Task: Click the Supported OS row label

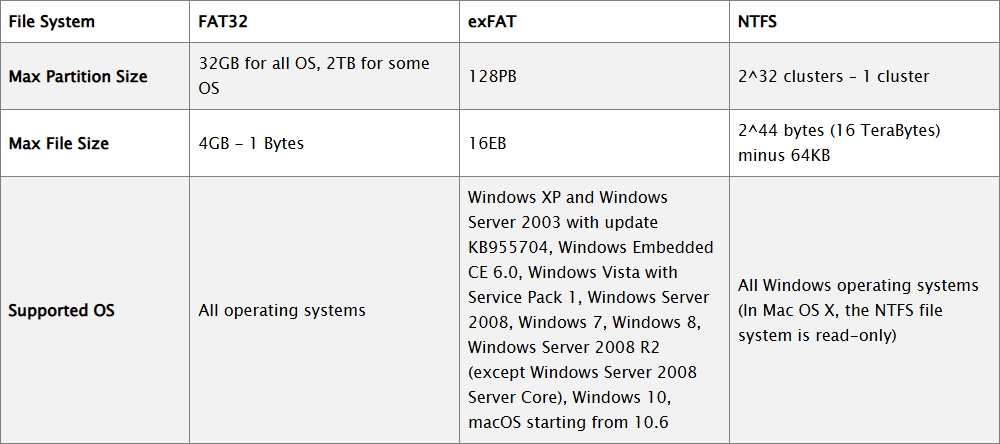Action: 61,310
